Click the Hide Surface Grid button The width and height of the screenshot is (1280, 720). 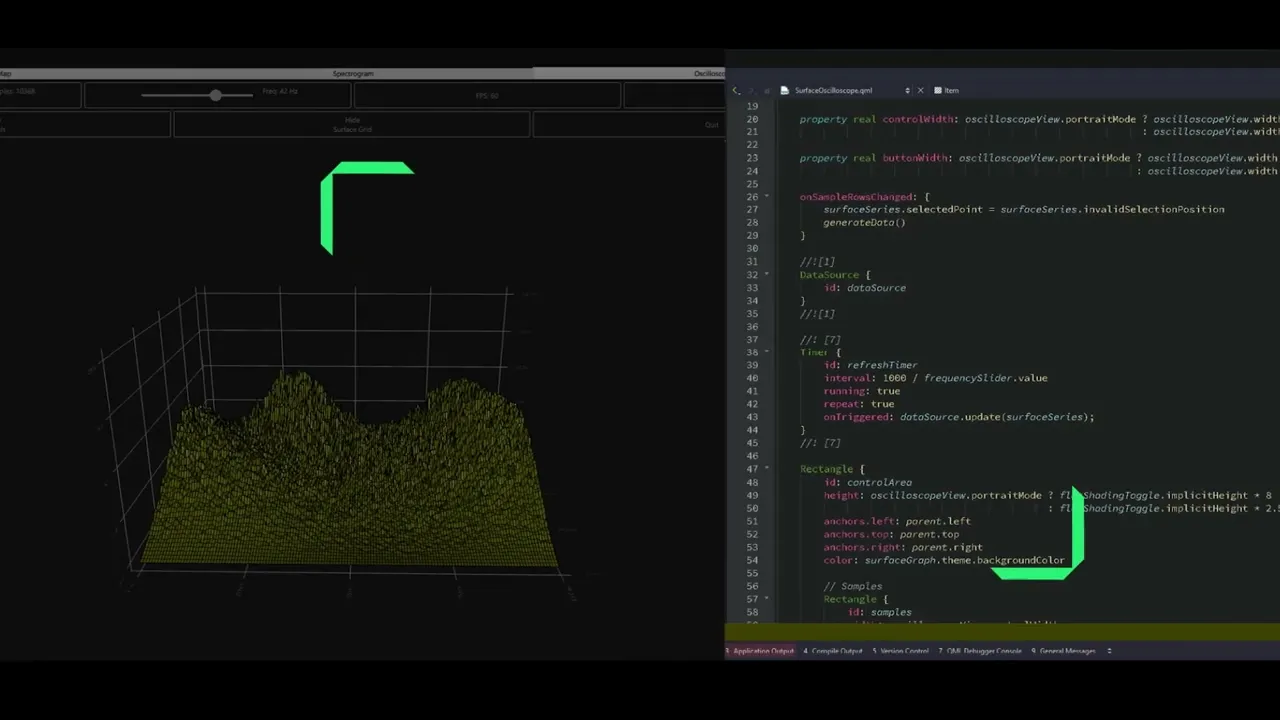tap(352, 125)
